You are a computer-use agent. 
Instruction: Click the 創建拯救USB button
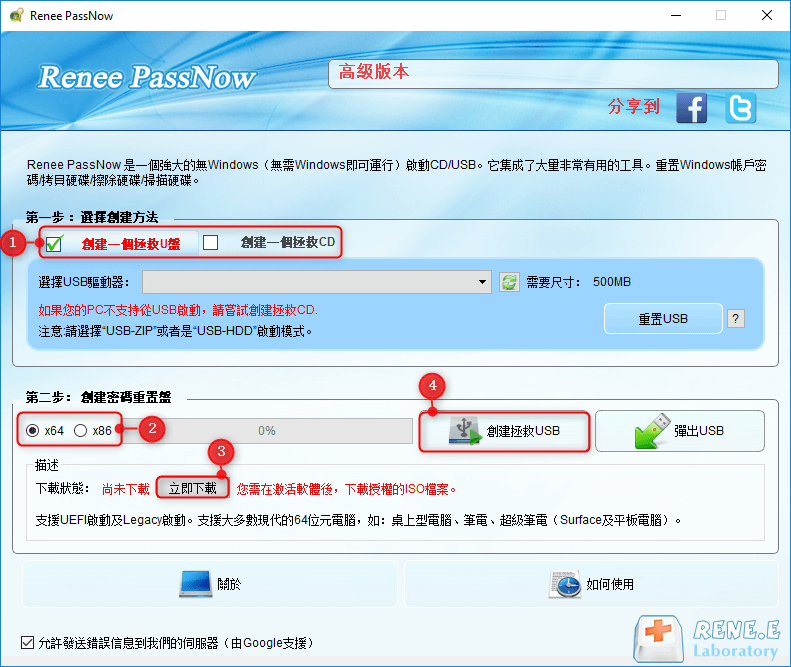point(504,431)
